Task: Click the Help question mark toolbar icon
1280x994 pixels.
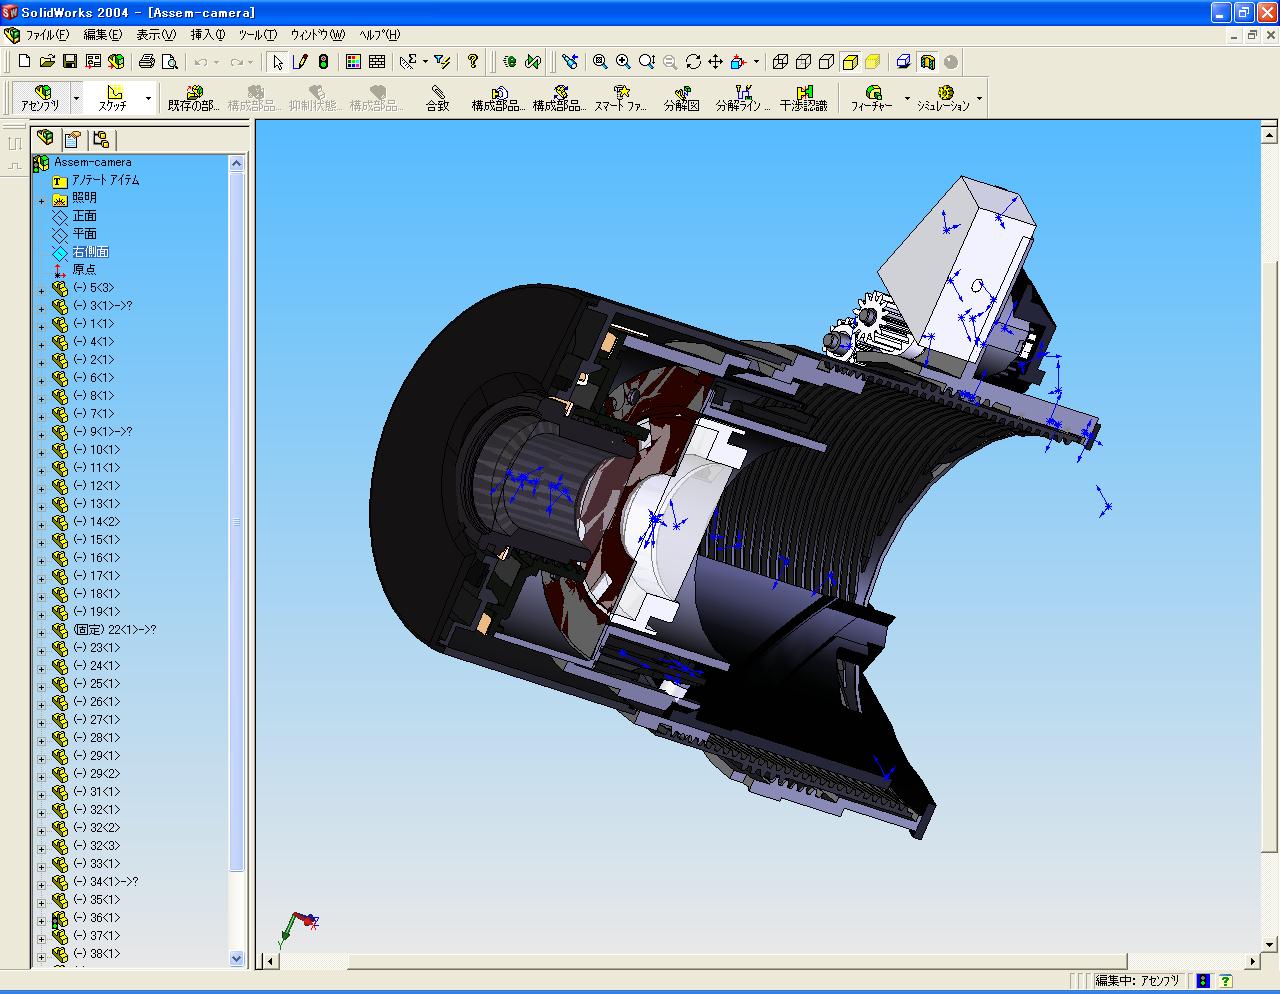Action: 473,62
